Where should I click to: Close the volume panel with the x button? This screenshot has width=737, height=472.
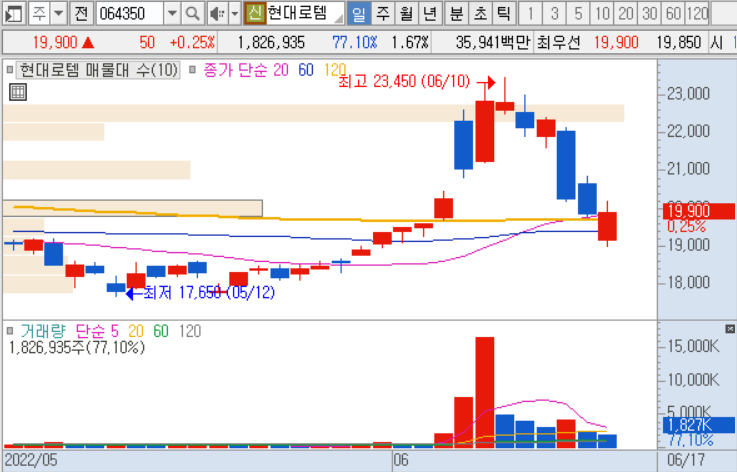click(x=730, y=329)
